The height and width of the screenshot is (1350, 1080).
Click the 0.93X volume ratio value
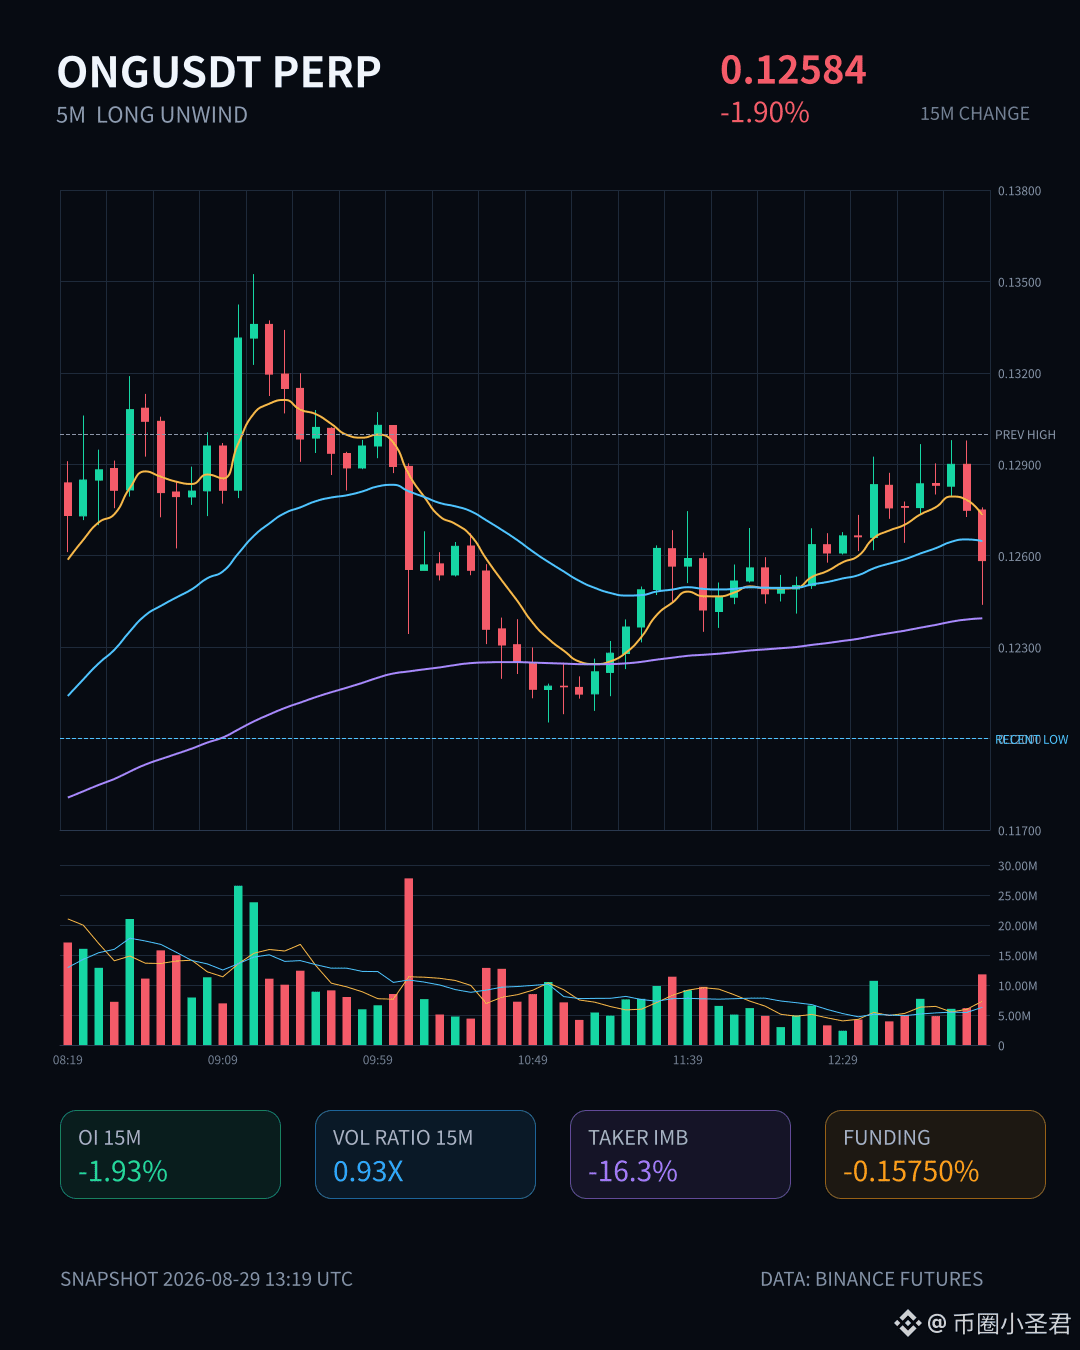coord(368,1171)
